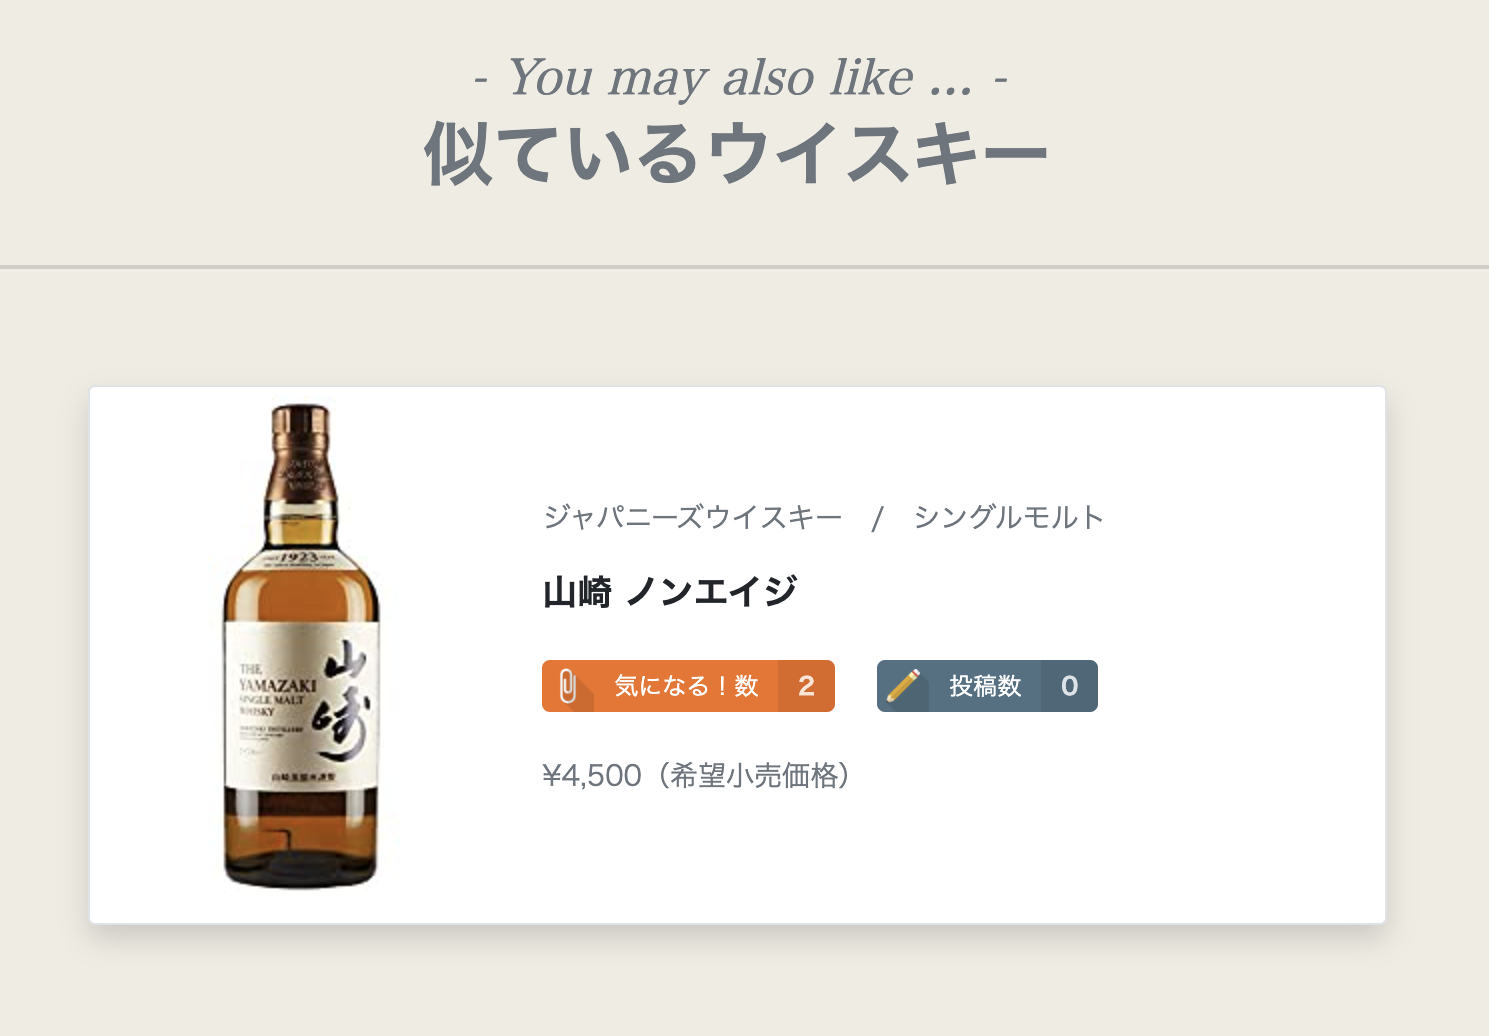Click the 投稿数 blue button

tap(987, 686)
